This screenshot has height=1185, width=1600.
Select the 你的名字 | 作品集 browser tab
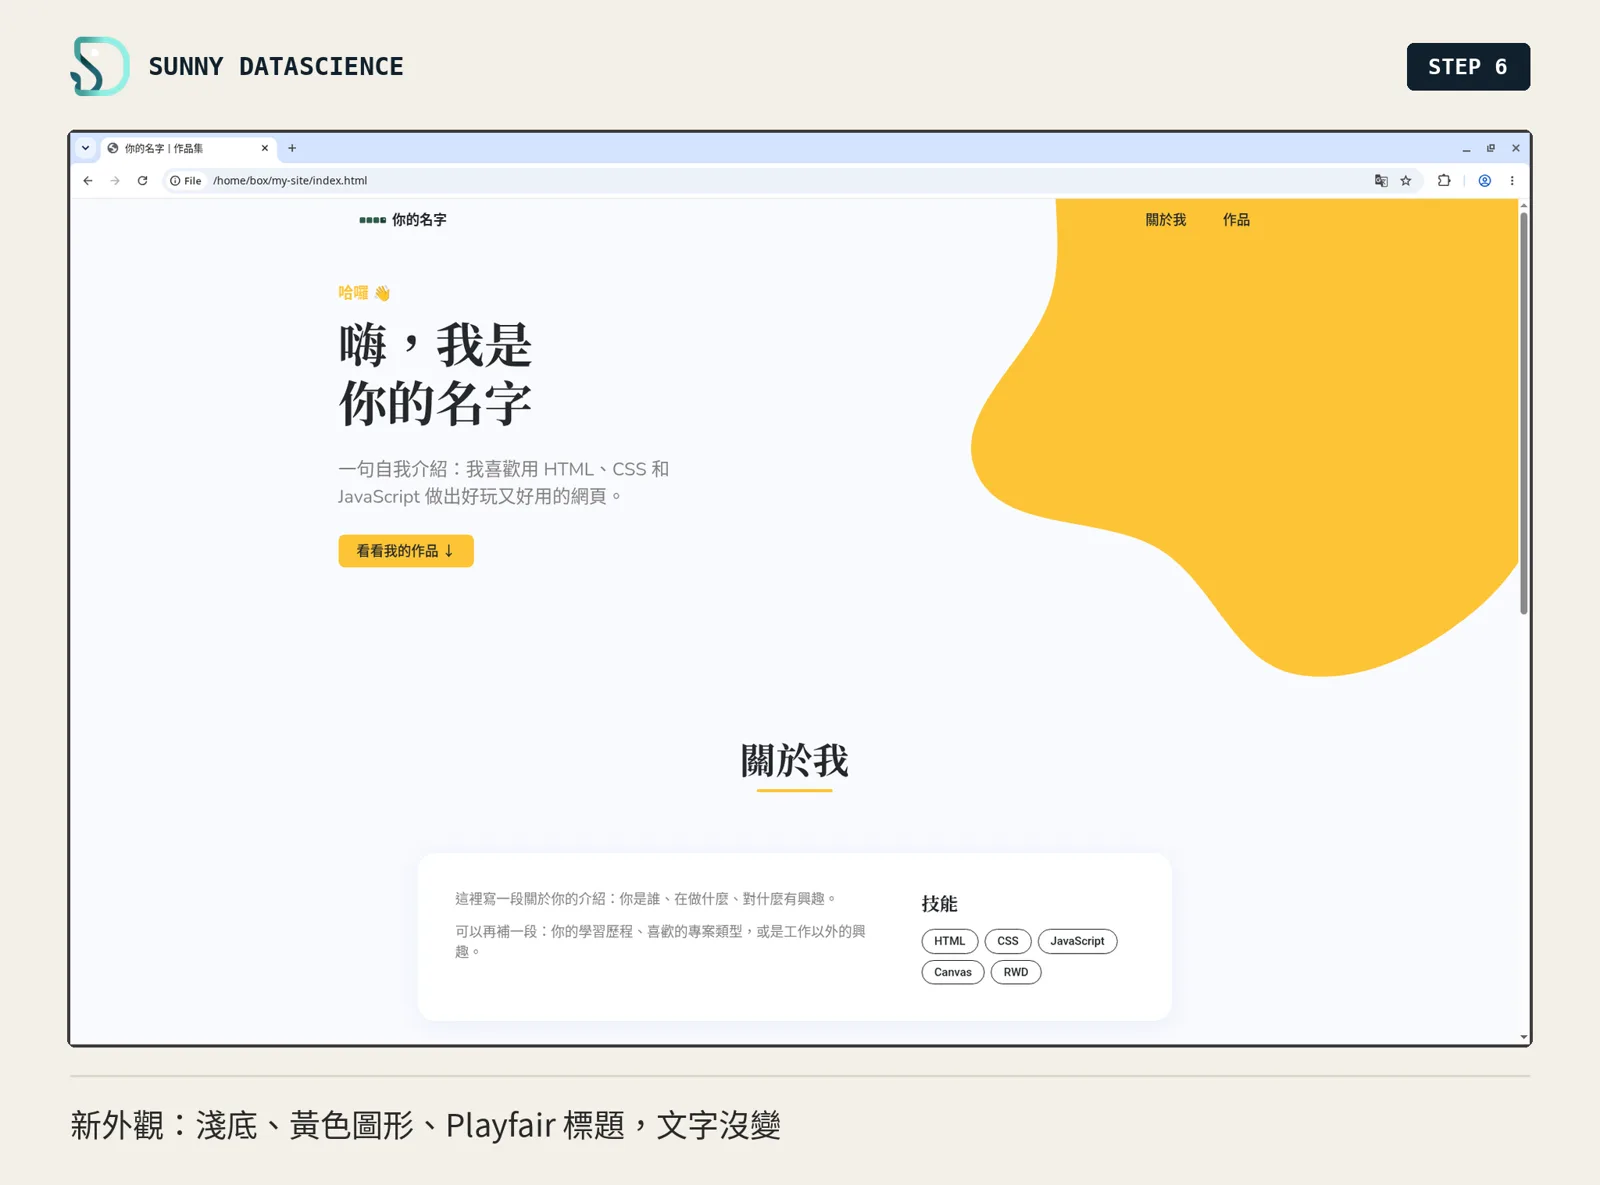pyautogui.click(x=188, y=148)
